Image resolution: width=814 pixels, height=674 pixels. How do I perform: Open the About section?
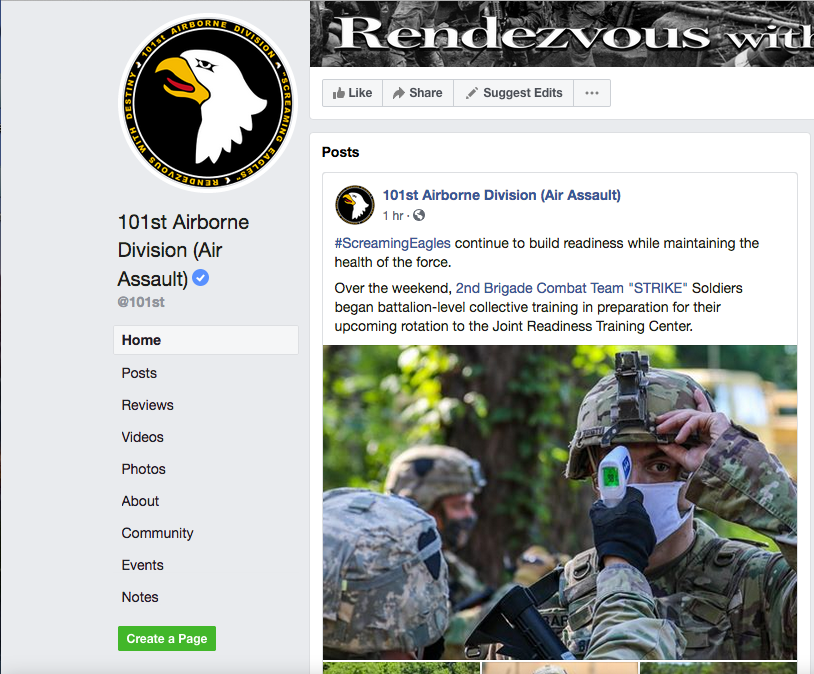point(140,501)
